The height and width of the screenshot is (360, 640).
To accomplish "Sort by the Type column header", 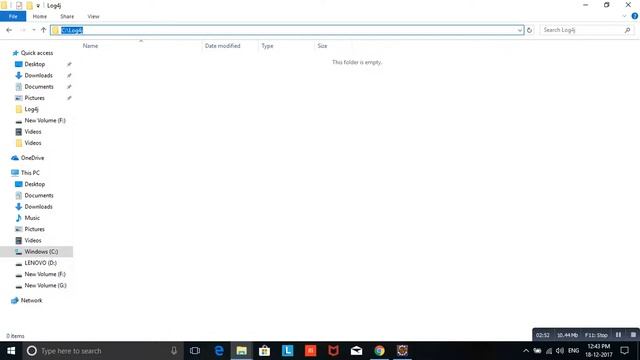I will click(x=267, y=46).
